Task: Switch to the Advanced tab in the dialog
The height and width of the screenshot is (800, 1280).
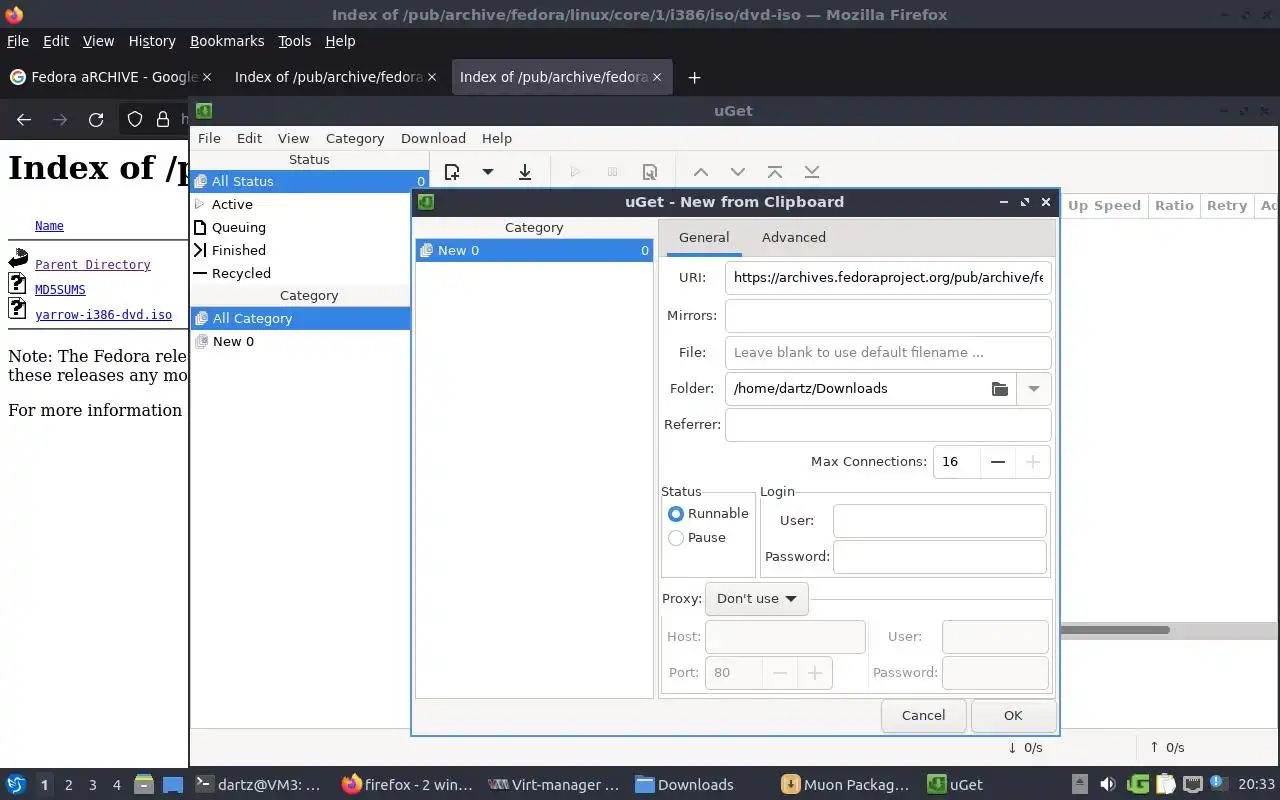Action: [x=793, y=237]
